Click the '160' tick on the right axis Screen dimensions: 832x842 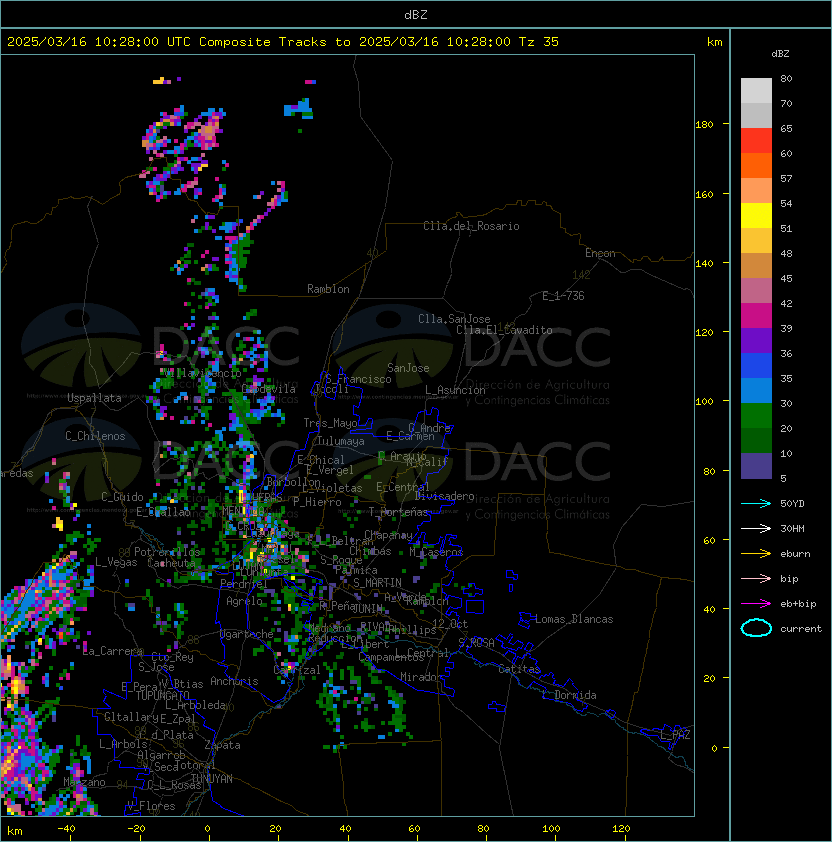coord(704,194)
